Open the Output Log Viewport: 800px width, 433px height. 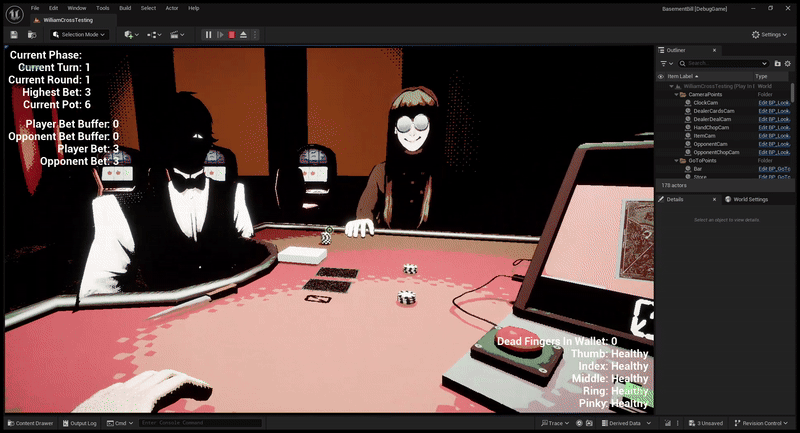pos(80,423)
